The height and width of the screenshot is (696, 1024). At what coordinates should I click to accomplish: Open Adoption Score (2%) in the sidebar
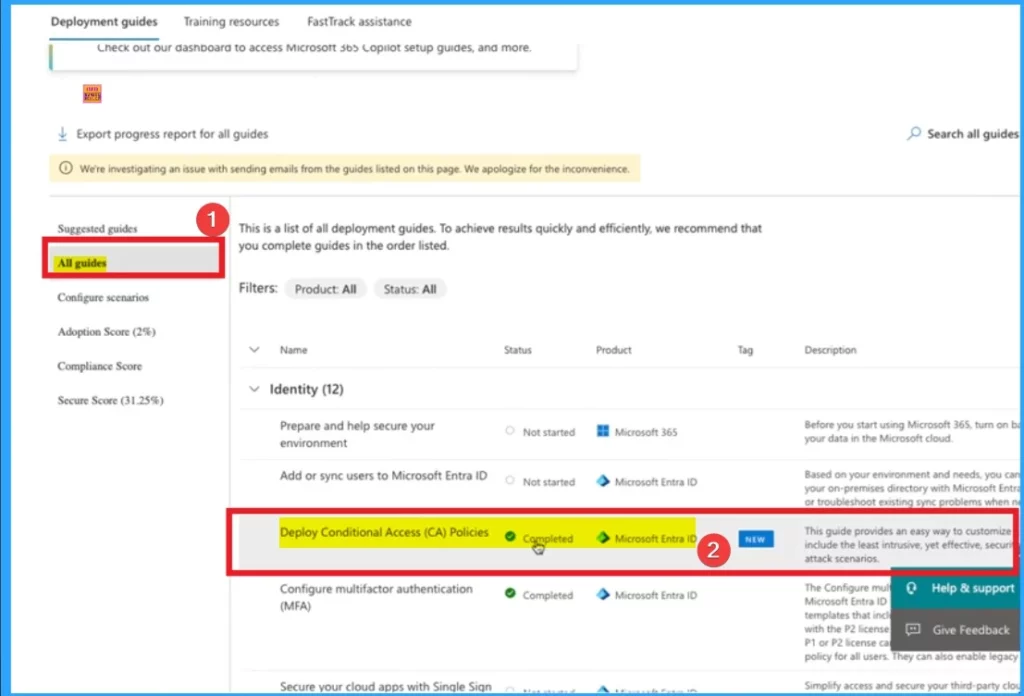106,332
